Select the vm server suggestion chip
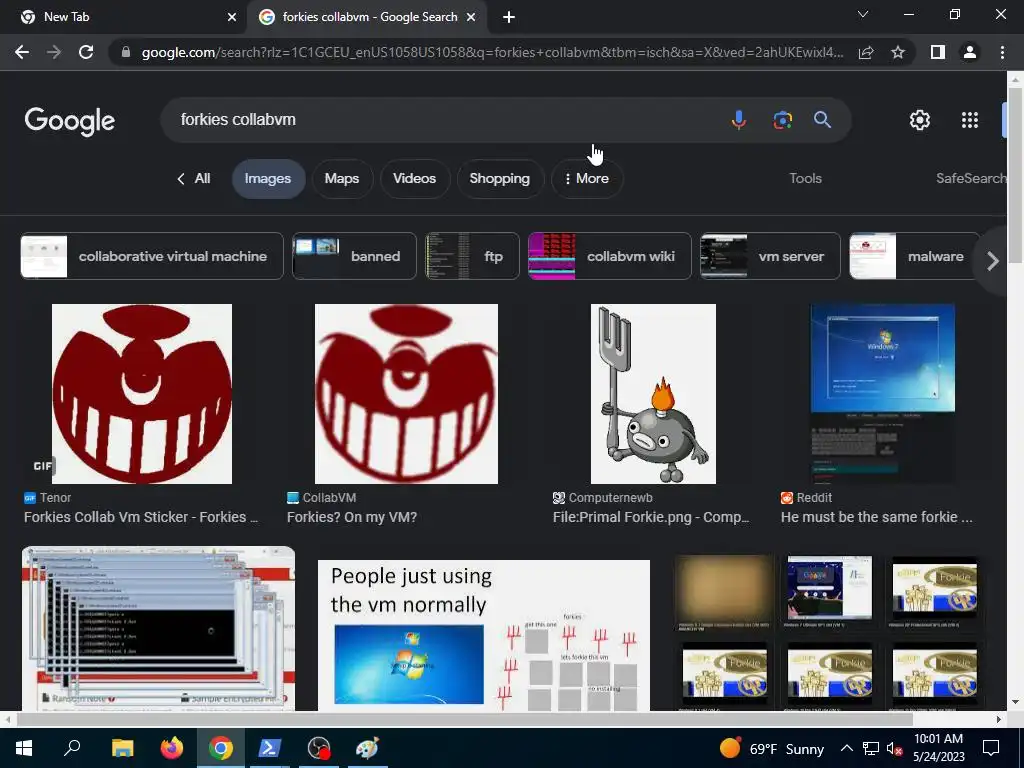Screen dimensions: 1024x768 pyautogui.click(x=770, y=256)
